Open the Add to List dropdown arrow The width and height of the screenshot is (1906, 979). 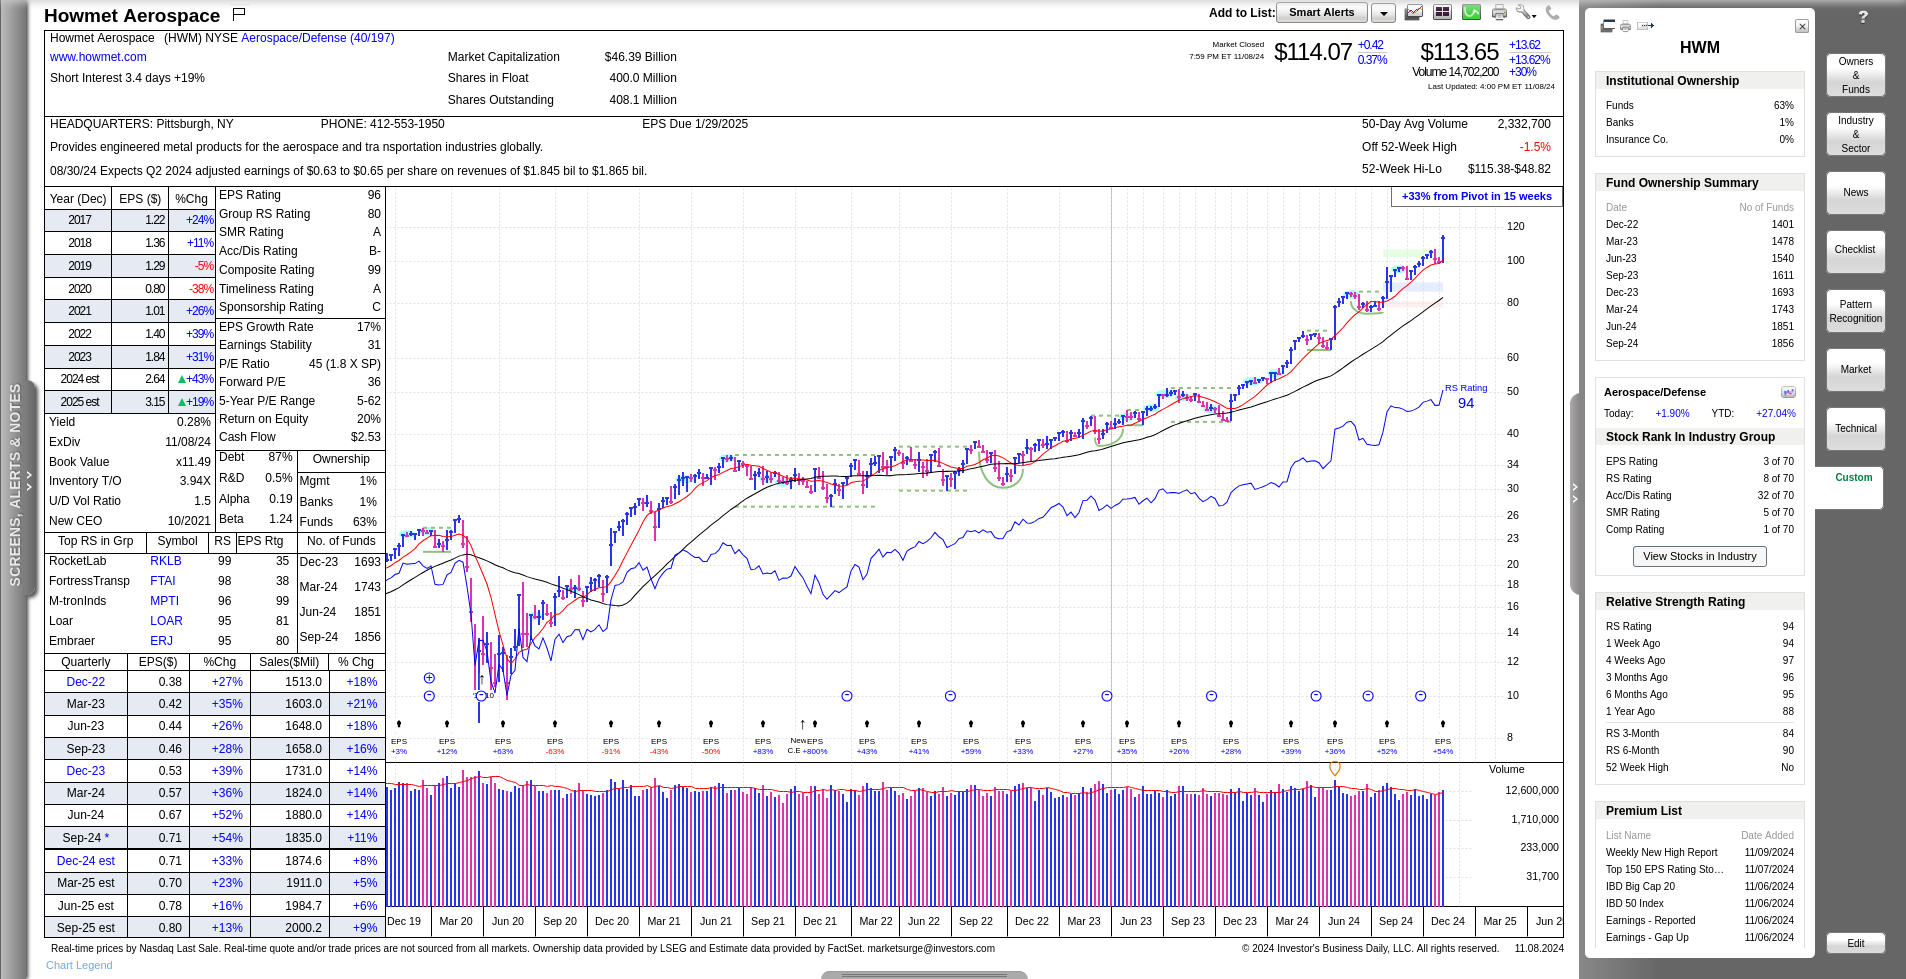pyautogui.click(x=1383, y=13)
